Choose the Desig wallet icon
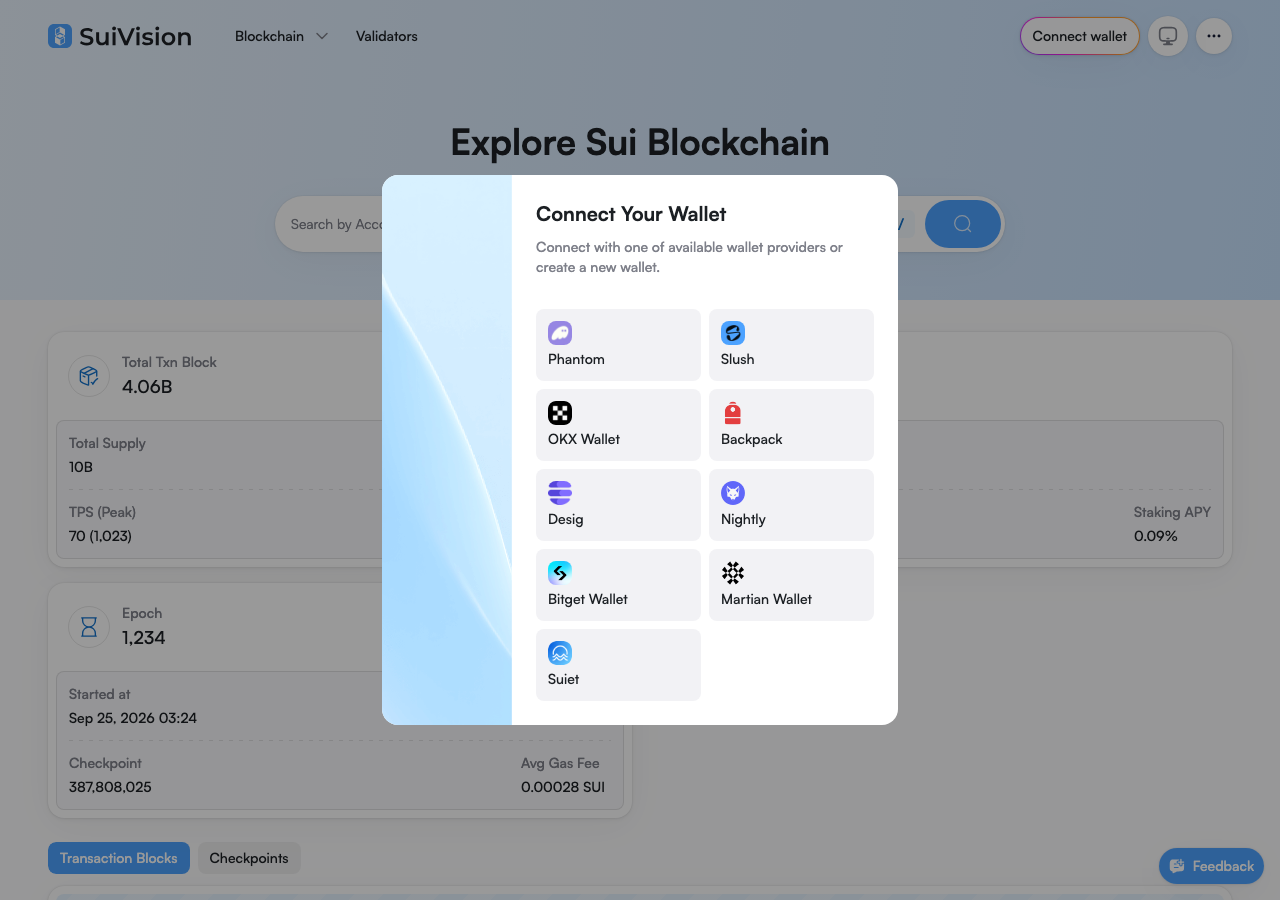The image size is (1280, 900). 560,493
